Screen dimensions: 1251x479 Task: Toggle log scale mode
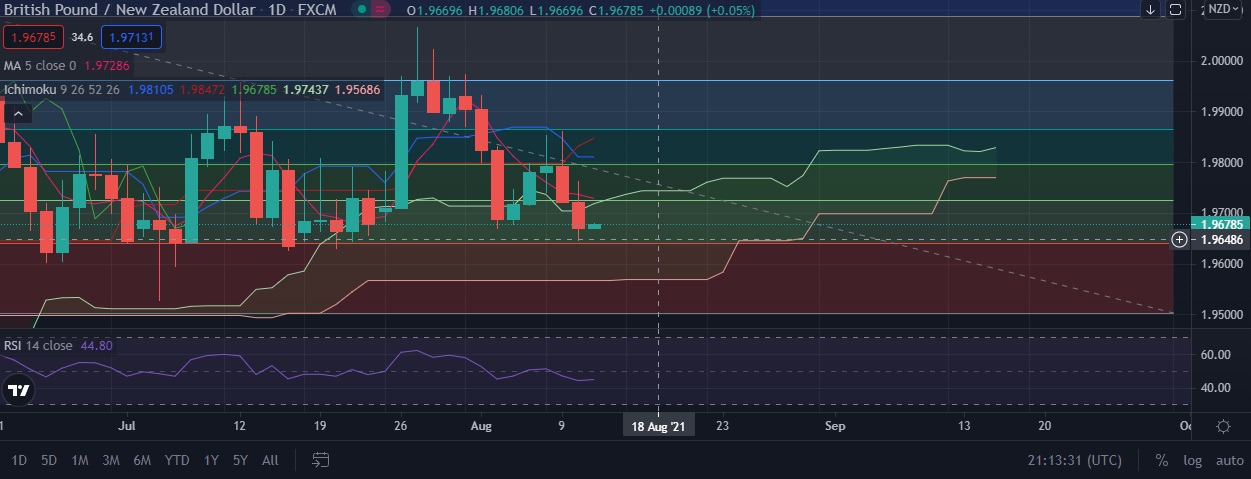click(x=1192, y=461)
